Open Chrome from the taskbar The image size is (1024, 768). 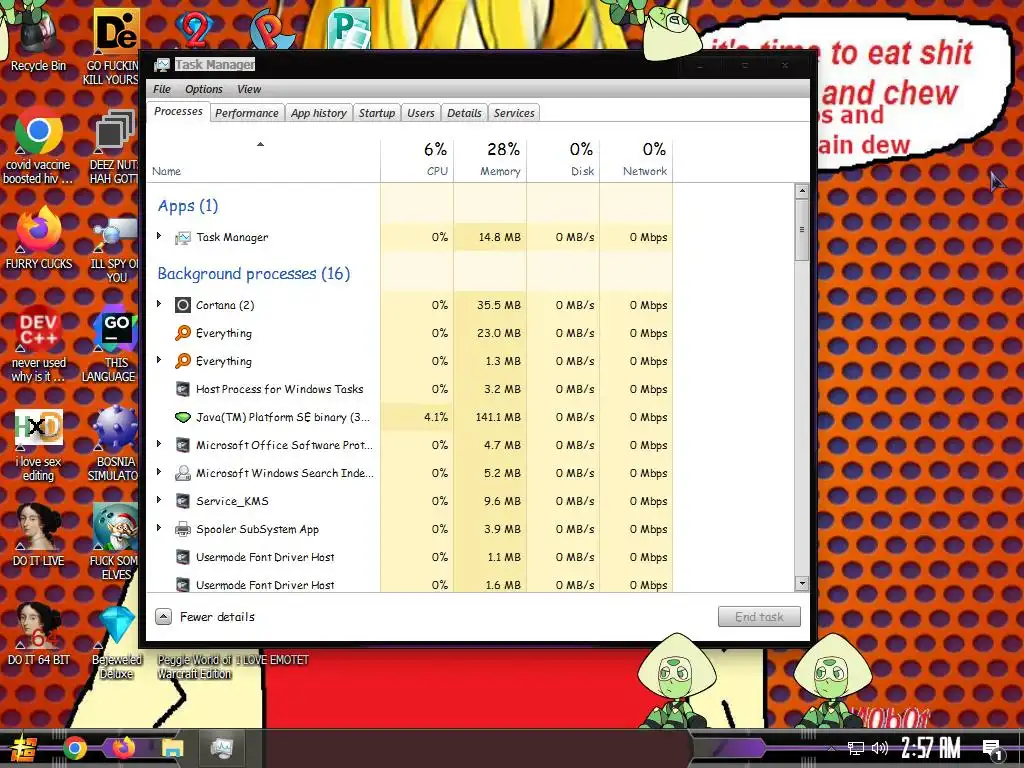coord(74,748)
